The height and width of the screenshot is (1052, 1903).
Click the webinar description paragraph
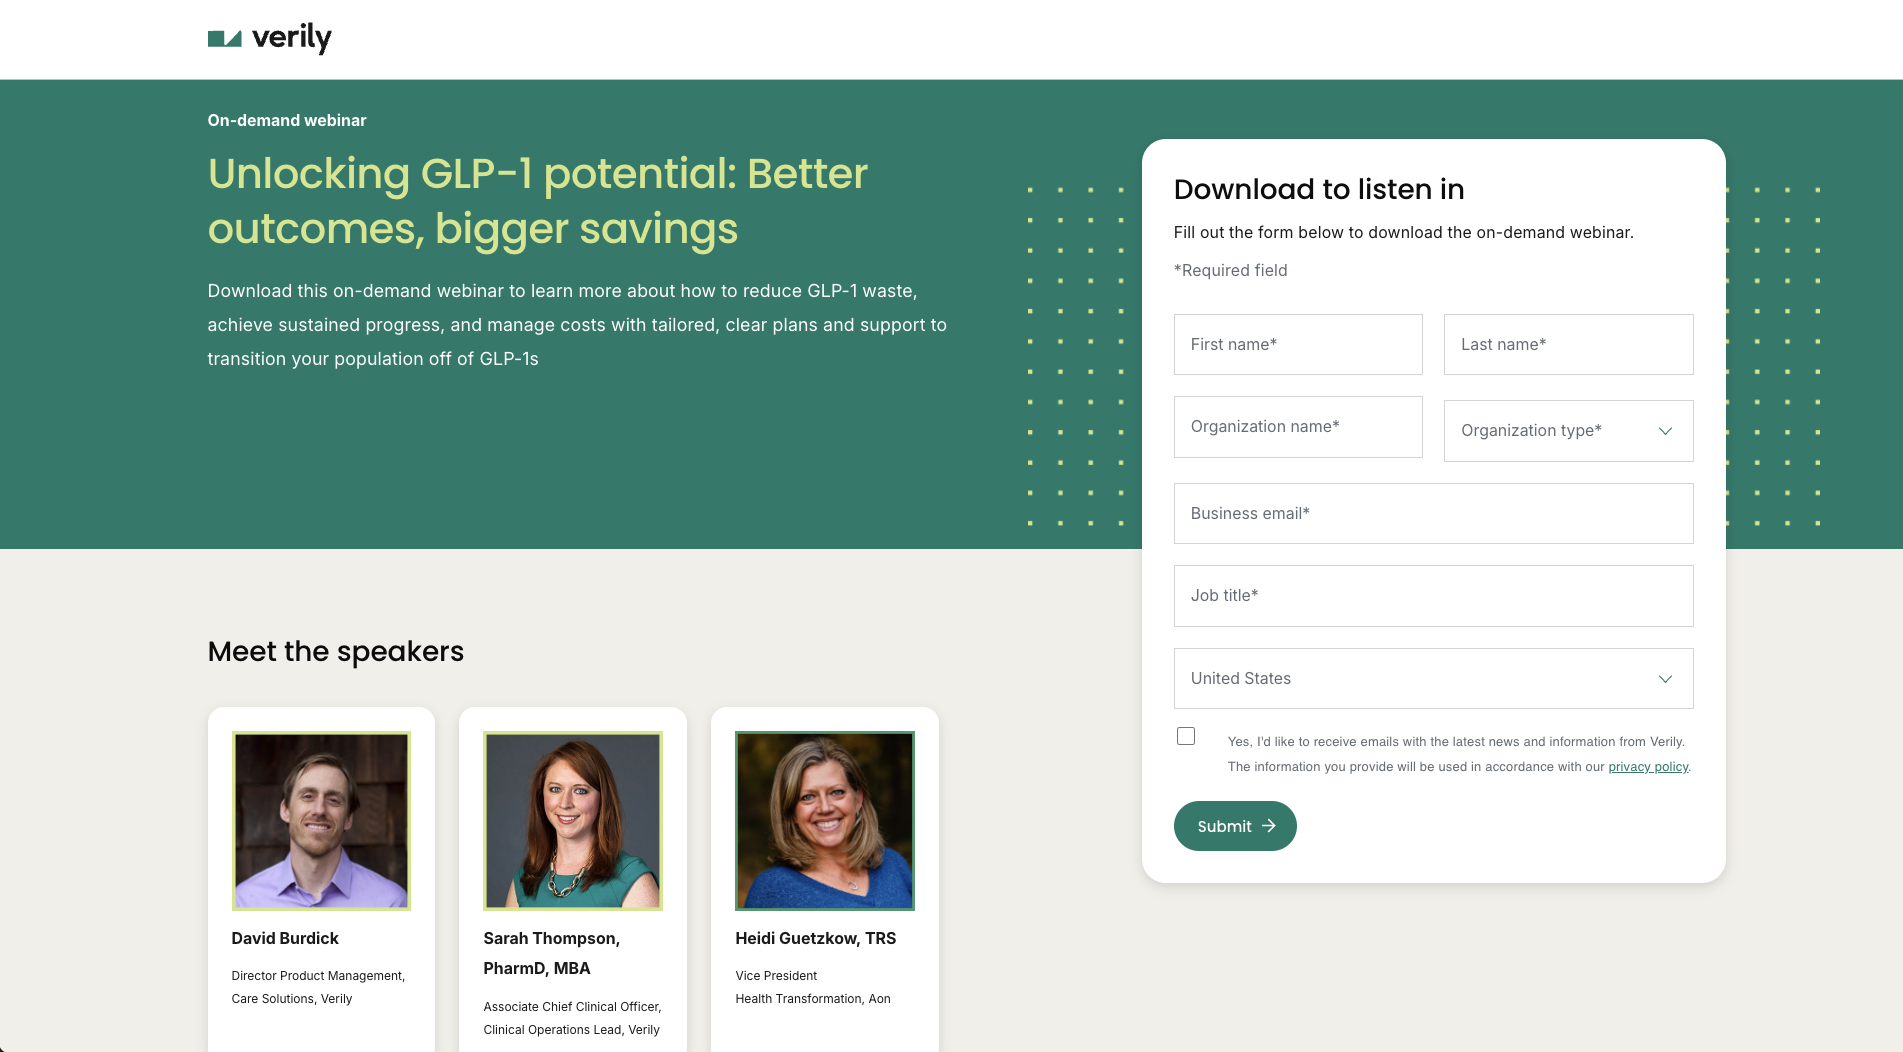point(577,325)
